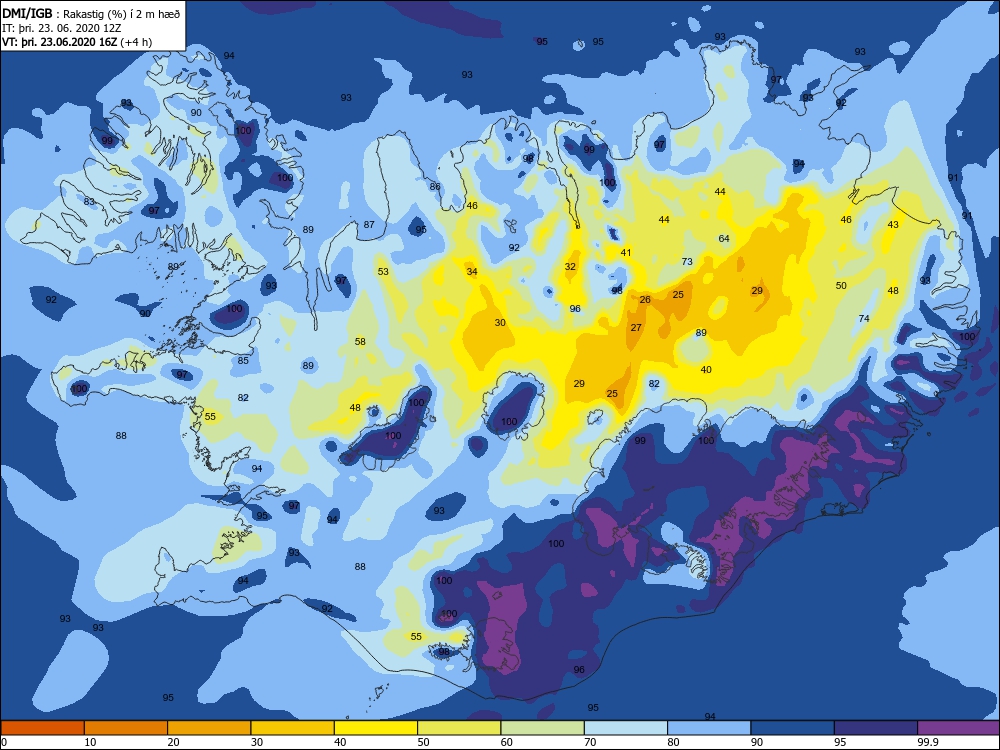
Task: Select the map value 41
Action: (x=626, y=253)
